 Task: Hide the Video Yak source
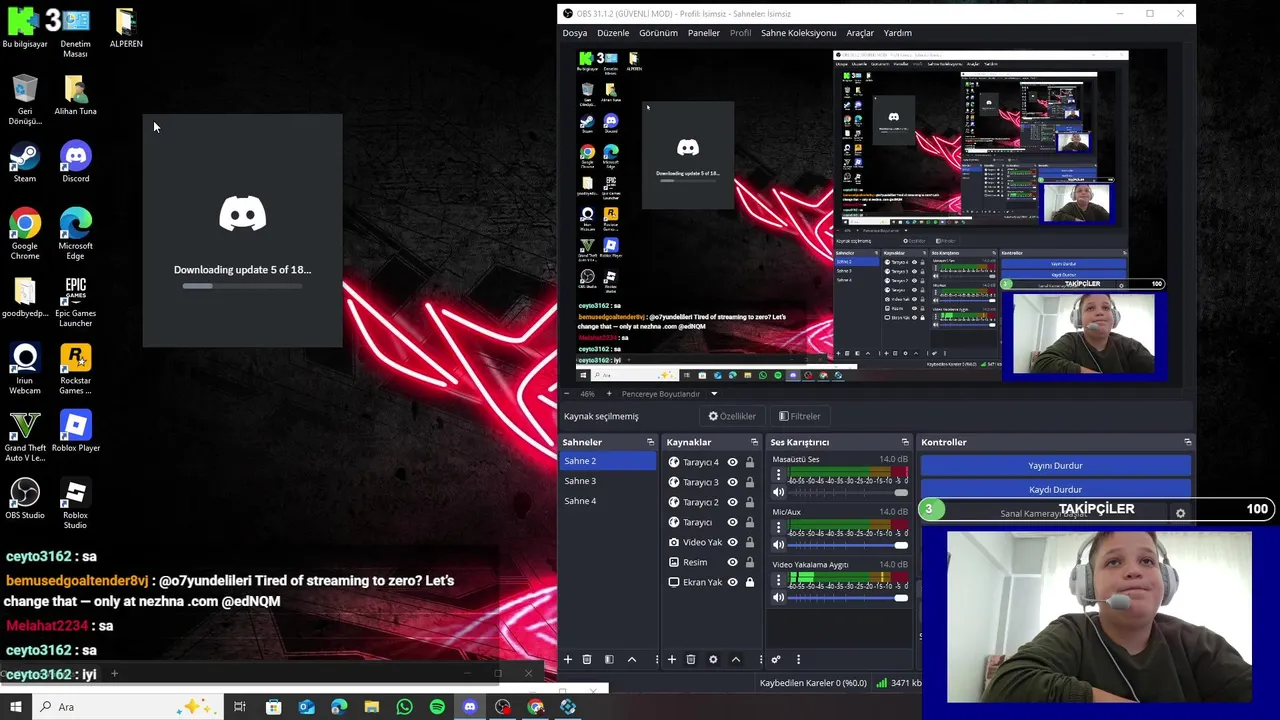click(x=733, y=542)
